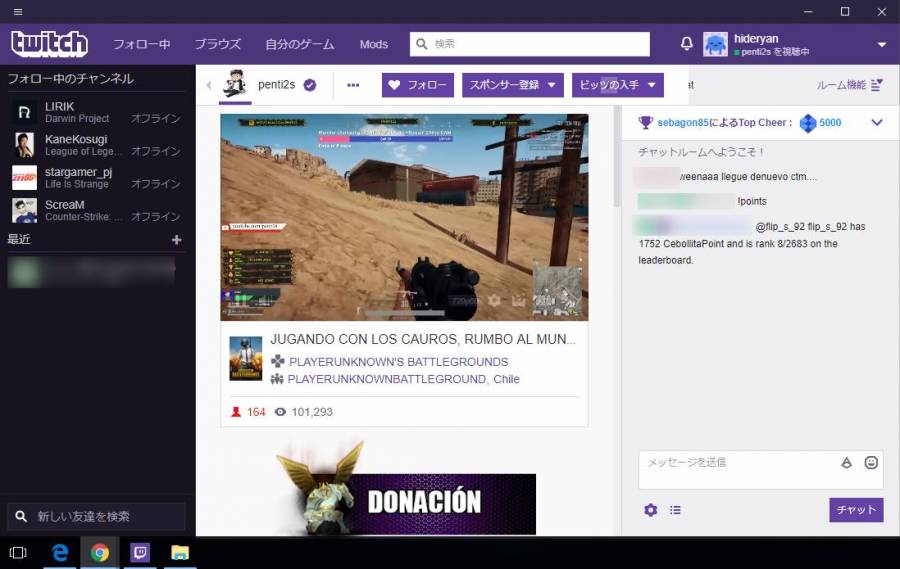Expand the Top Cheer chevron
The height and width of the screenshot is (569, 900).
click(876, 122)
